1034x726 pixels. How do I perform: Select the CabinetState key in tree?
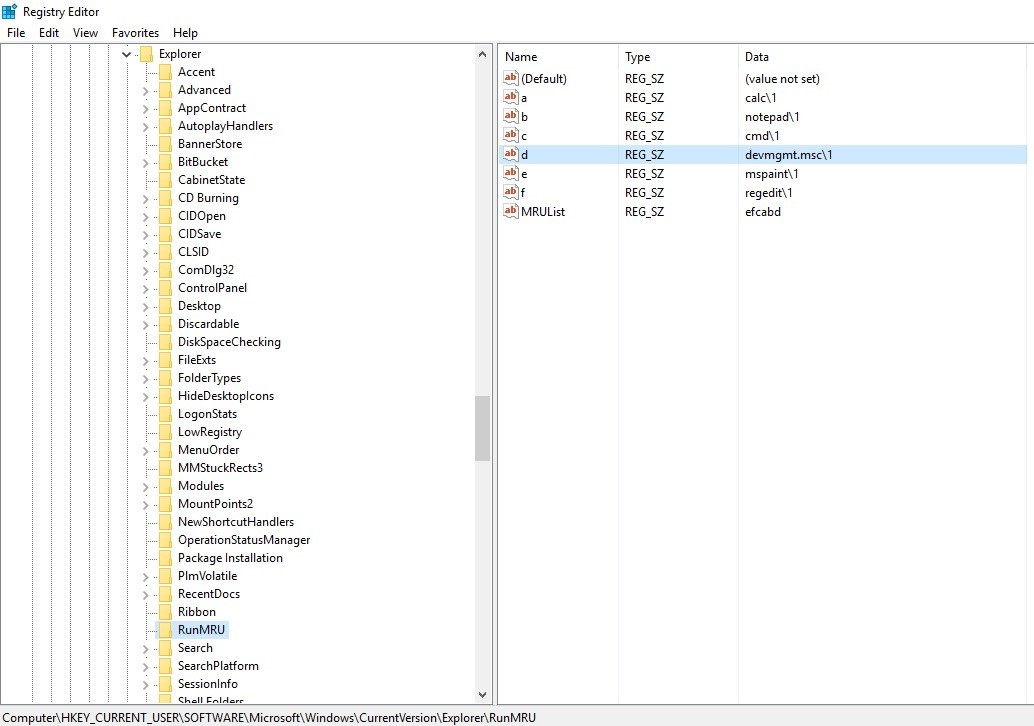click(x=211, y=180)
